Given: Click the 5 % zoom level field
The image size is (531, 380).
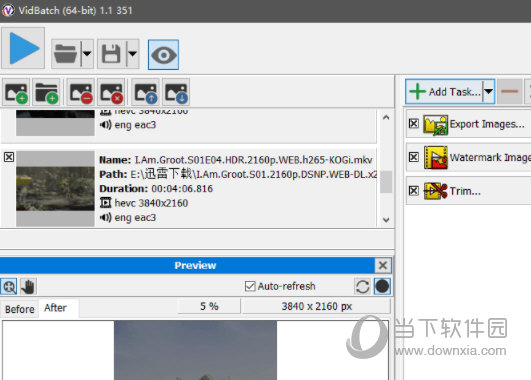Looking at the screenshot, I should 209,306.
